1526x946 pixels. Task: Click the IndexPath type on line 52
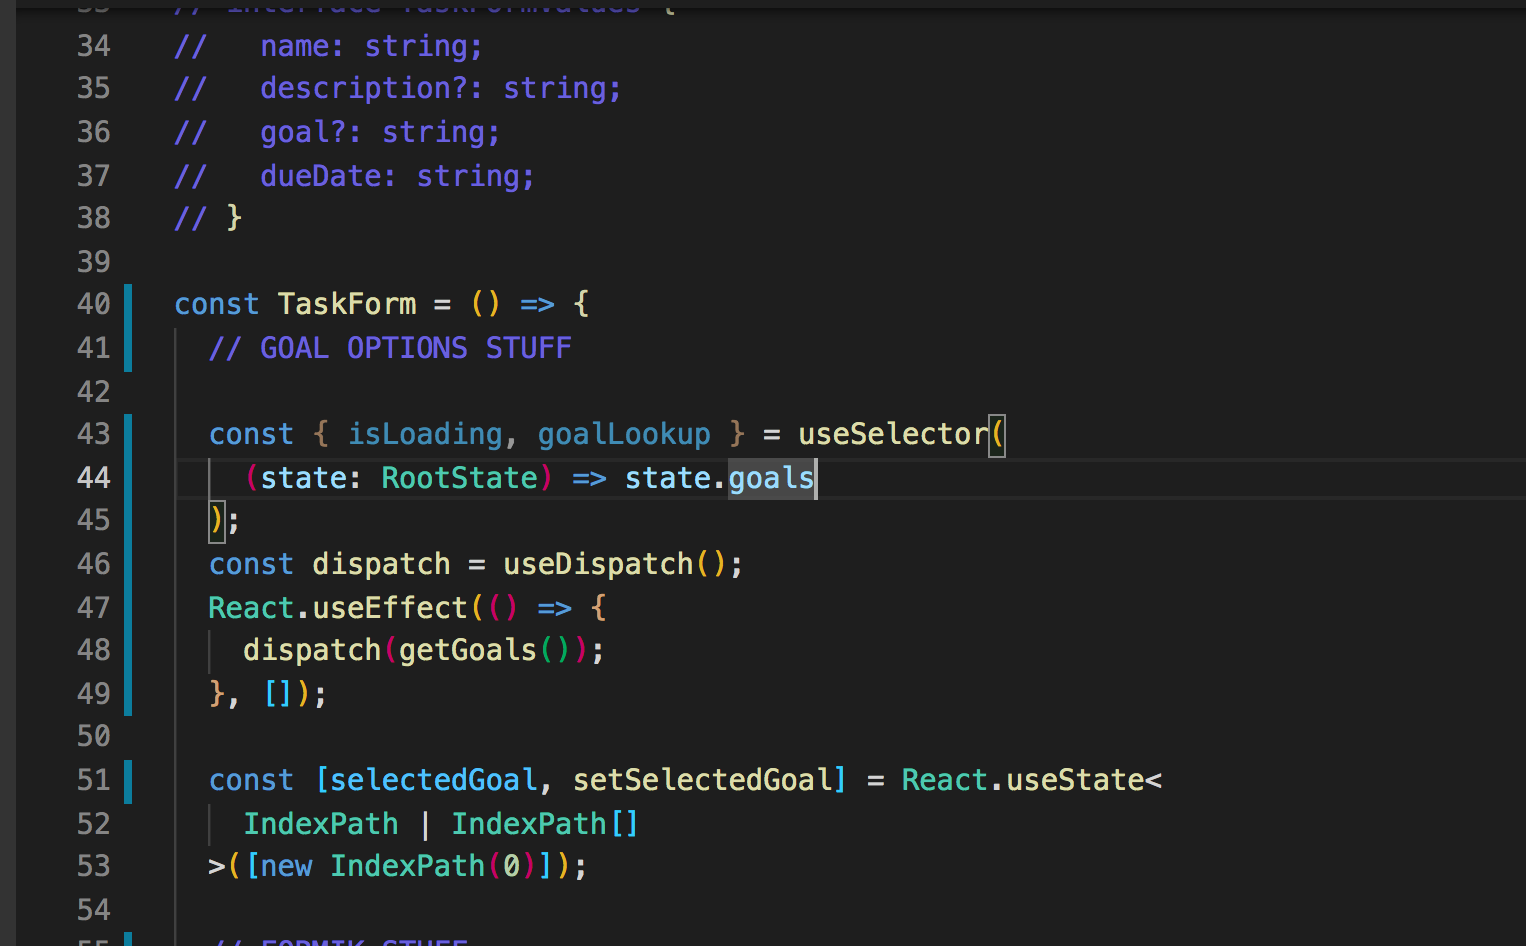pyautogui.click(x=320, y=823)
